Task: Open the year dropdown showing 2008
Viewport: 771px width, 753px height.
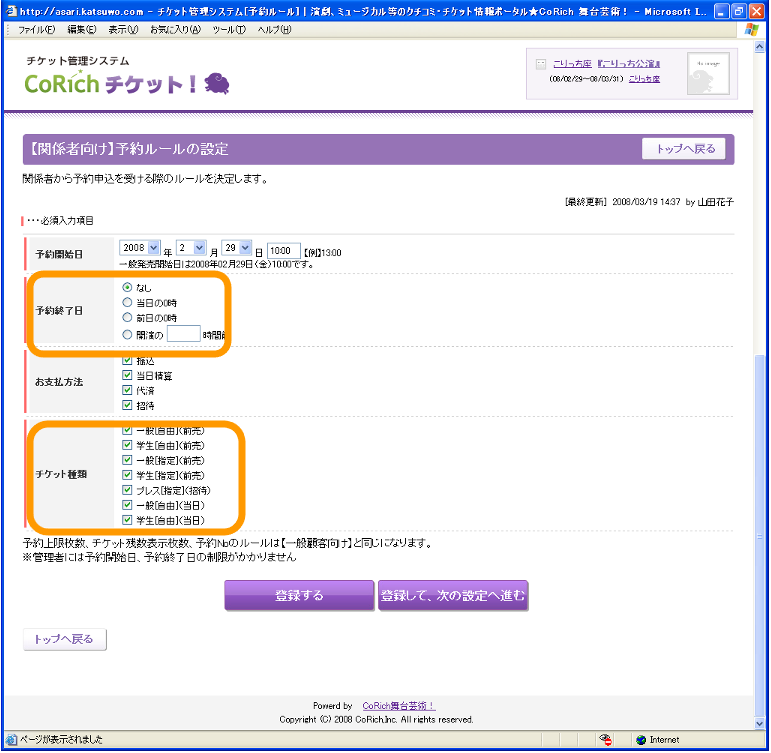Action: [x=139, y=247]
